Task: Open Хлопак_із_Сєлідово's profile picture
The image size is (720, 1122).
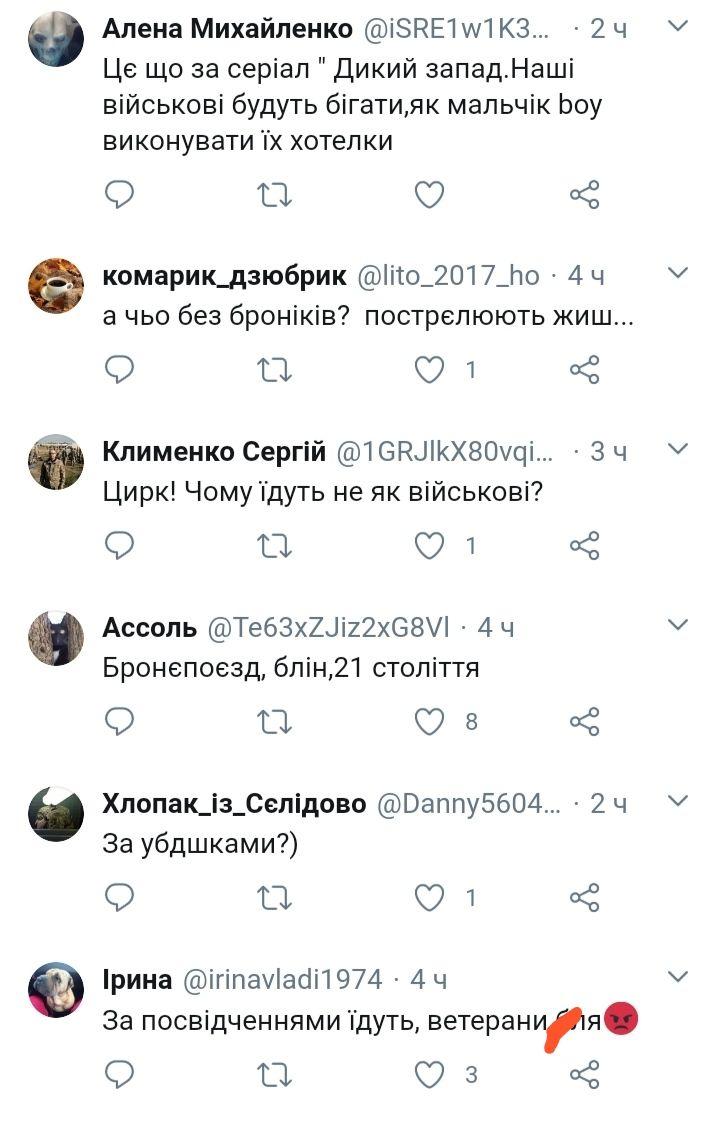Action: tap(56, 815)
